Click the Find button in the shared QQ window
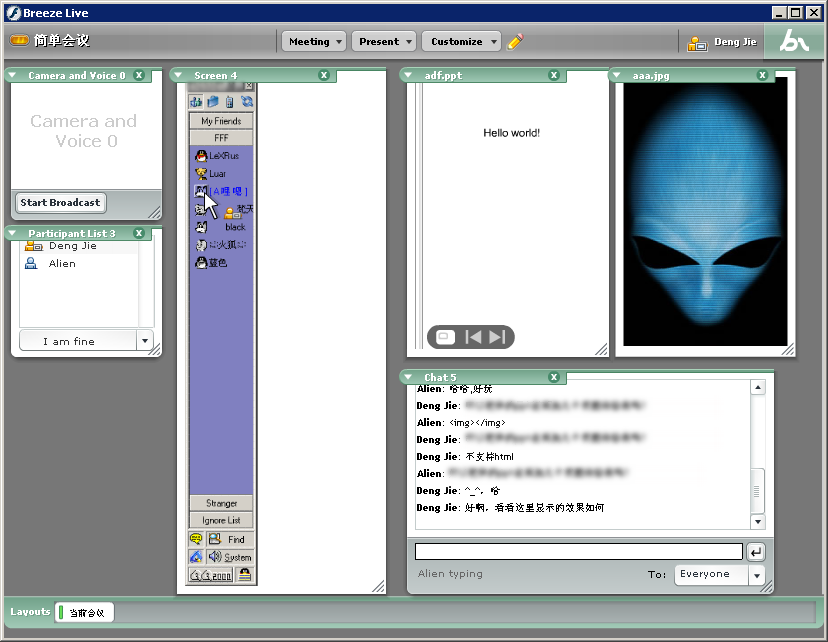This screenshot has width=828, height=642. tap(230, 539)
